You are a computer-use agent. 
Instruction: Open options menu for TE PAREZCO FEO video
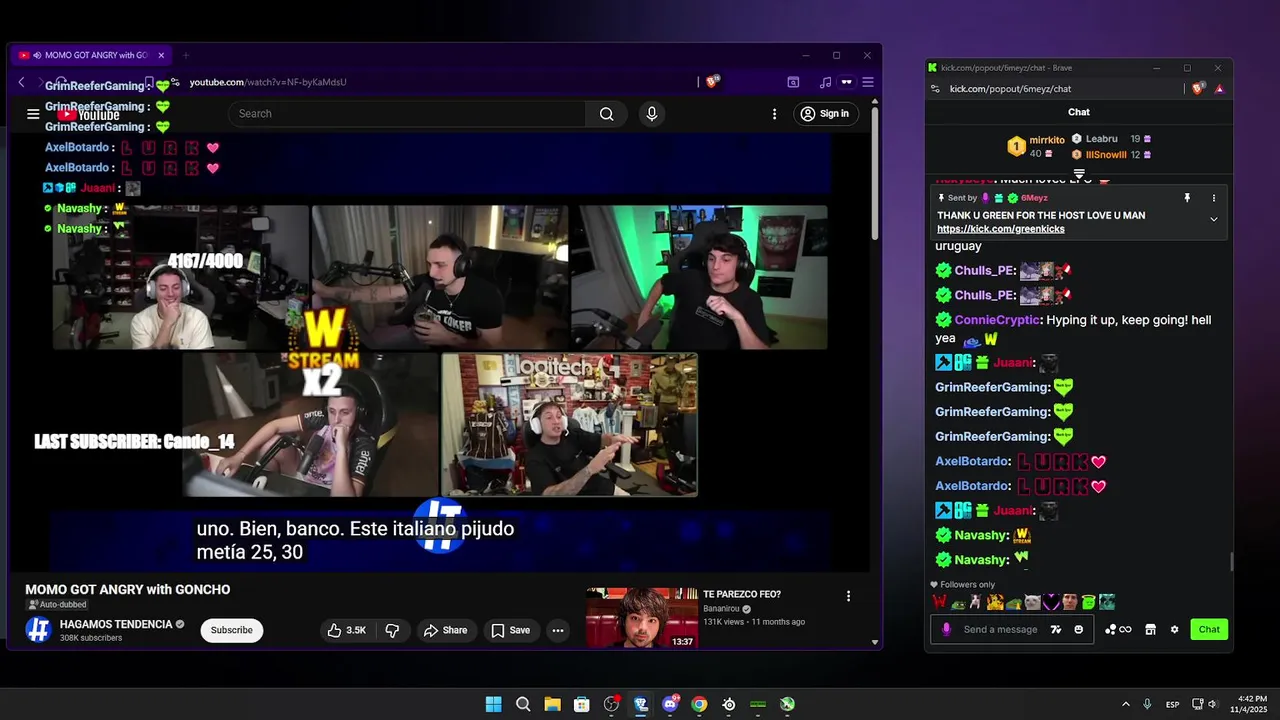pyautogui.click(x=848, y=596)
